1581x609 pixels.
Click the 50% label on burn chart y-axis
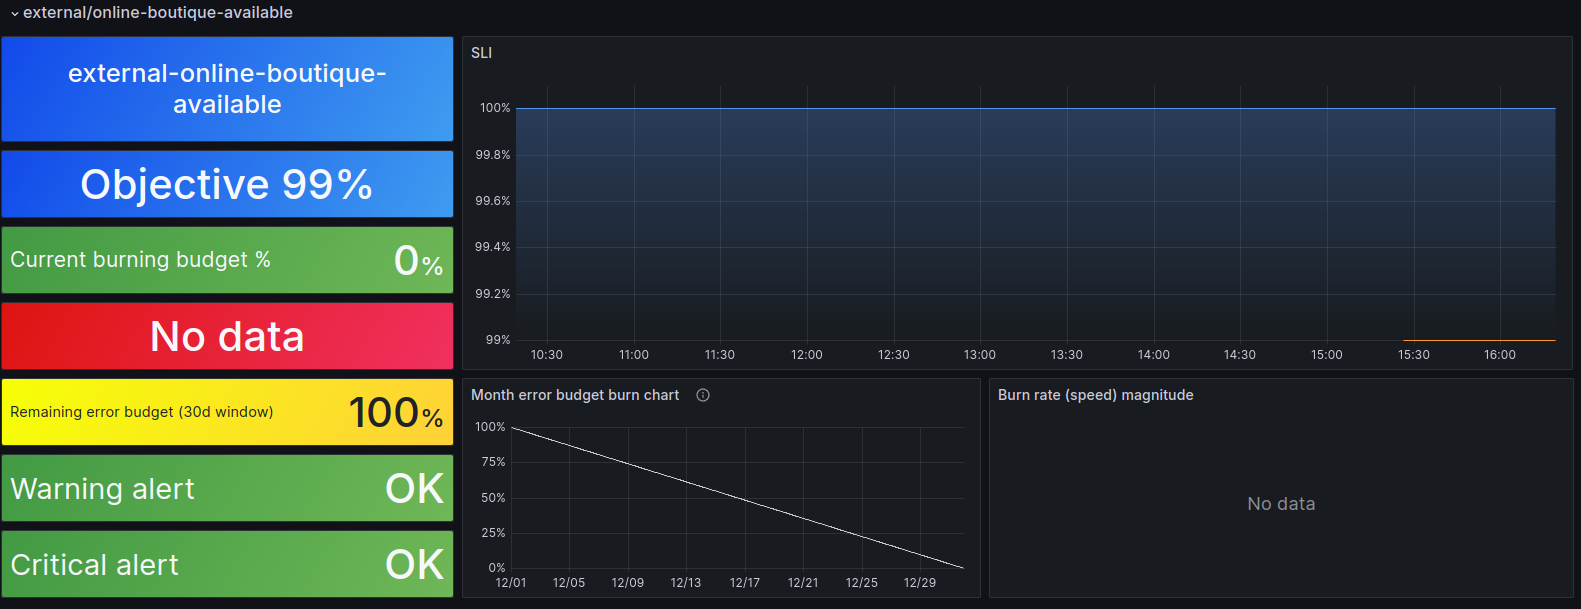click(493, 498)
